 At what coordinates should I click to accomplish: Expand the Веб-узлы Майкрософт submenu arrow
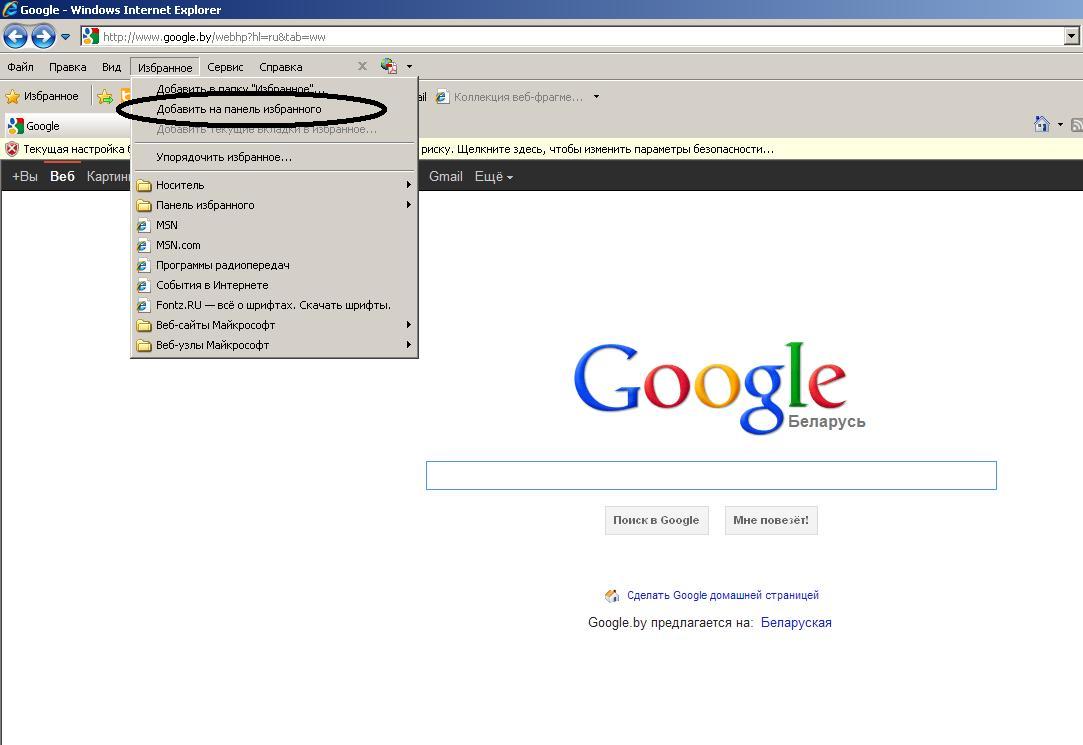pyautogui.click(x=409, y=345)
